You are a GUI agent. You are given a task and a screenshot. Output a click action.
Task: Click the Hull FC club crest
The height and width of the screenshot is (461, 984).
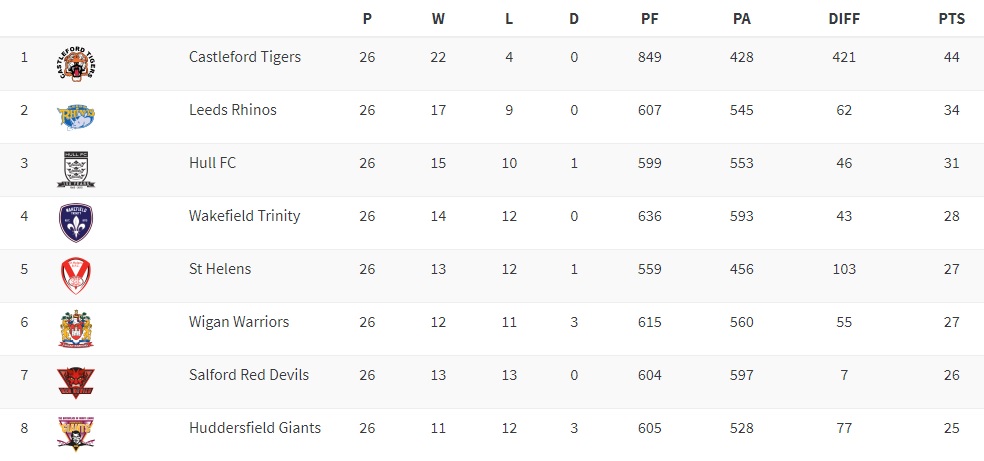coord(77,170)
